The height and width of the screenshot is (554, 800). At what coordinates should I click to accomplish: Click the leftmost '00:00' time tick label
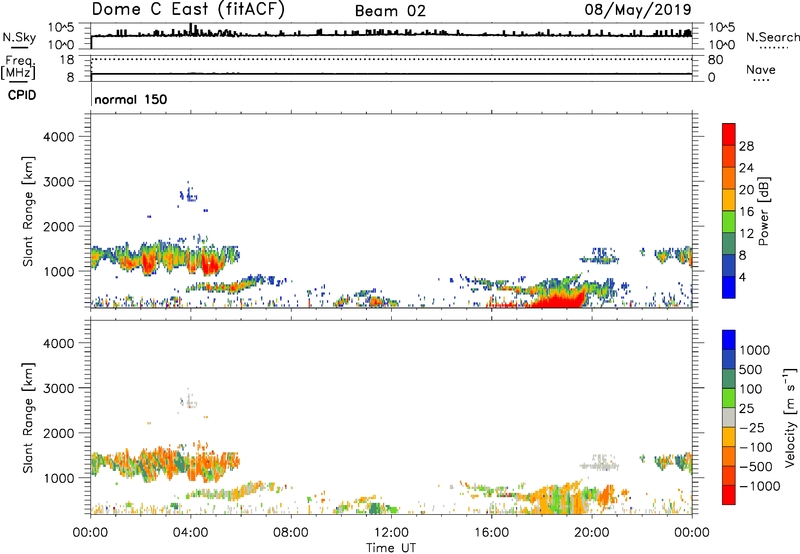pyautogui.click(x=90, y=533)
